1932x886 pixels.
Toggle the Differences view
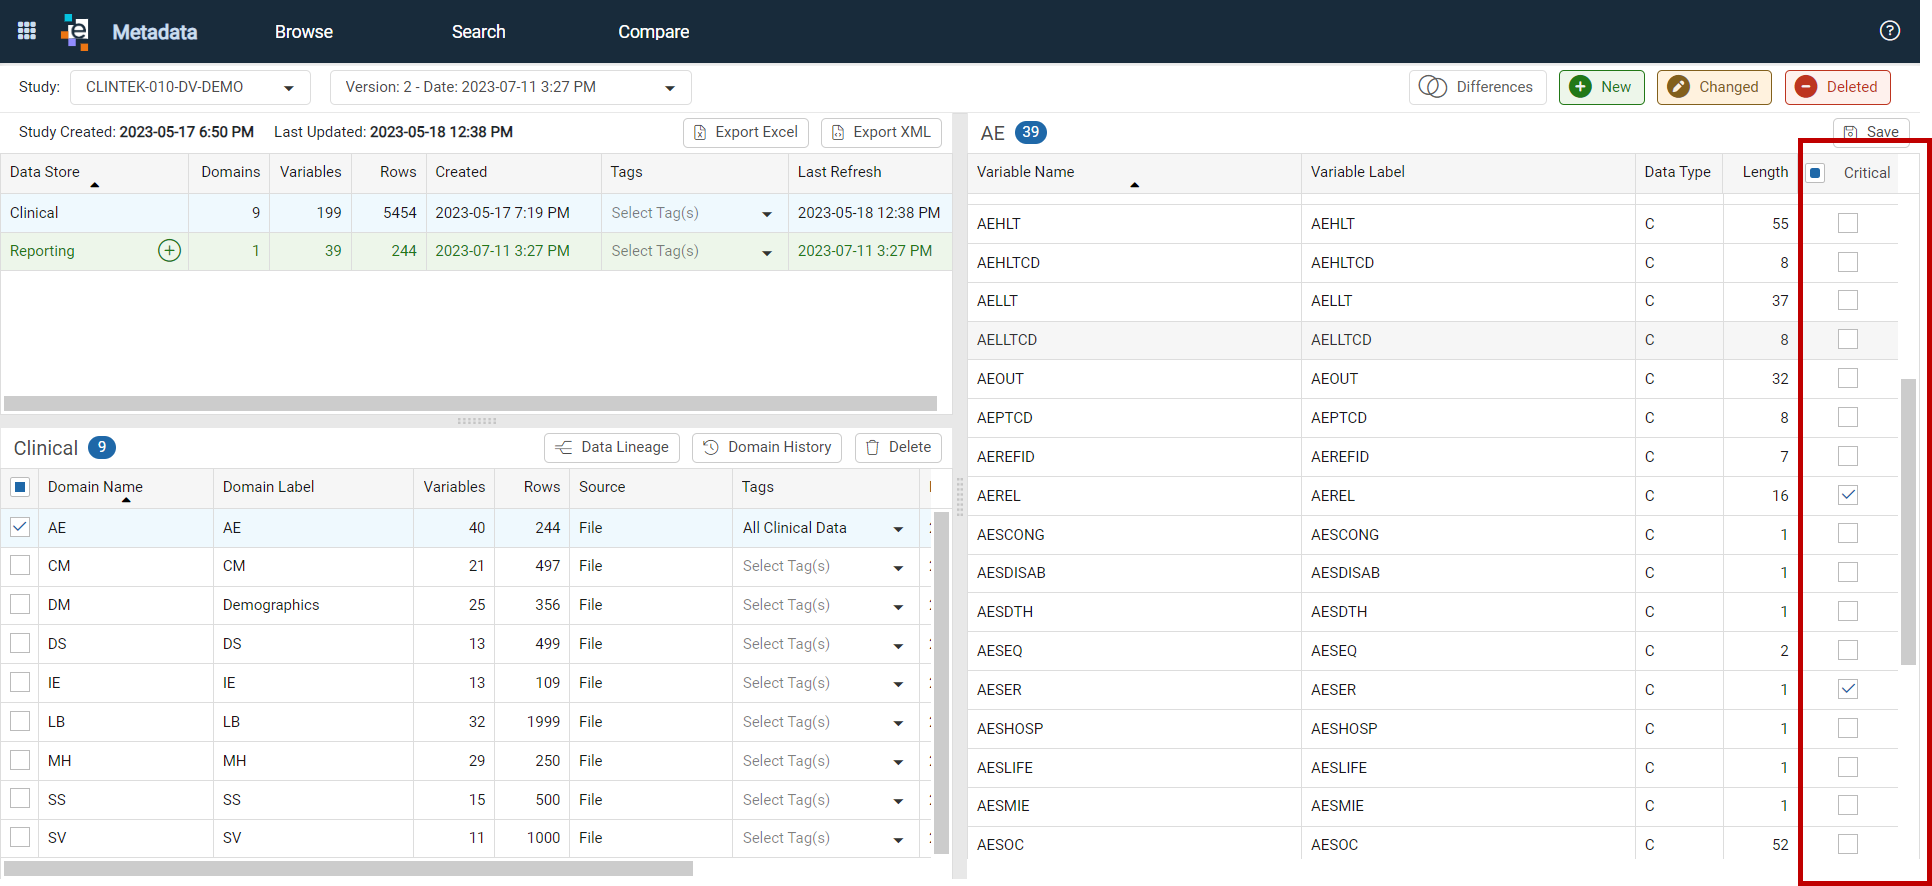tap(1477, 87)
